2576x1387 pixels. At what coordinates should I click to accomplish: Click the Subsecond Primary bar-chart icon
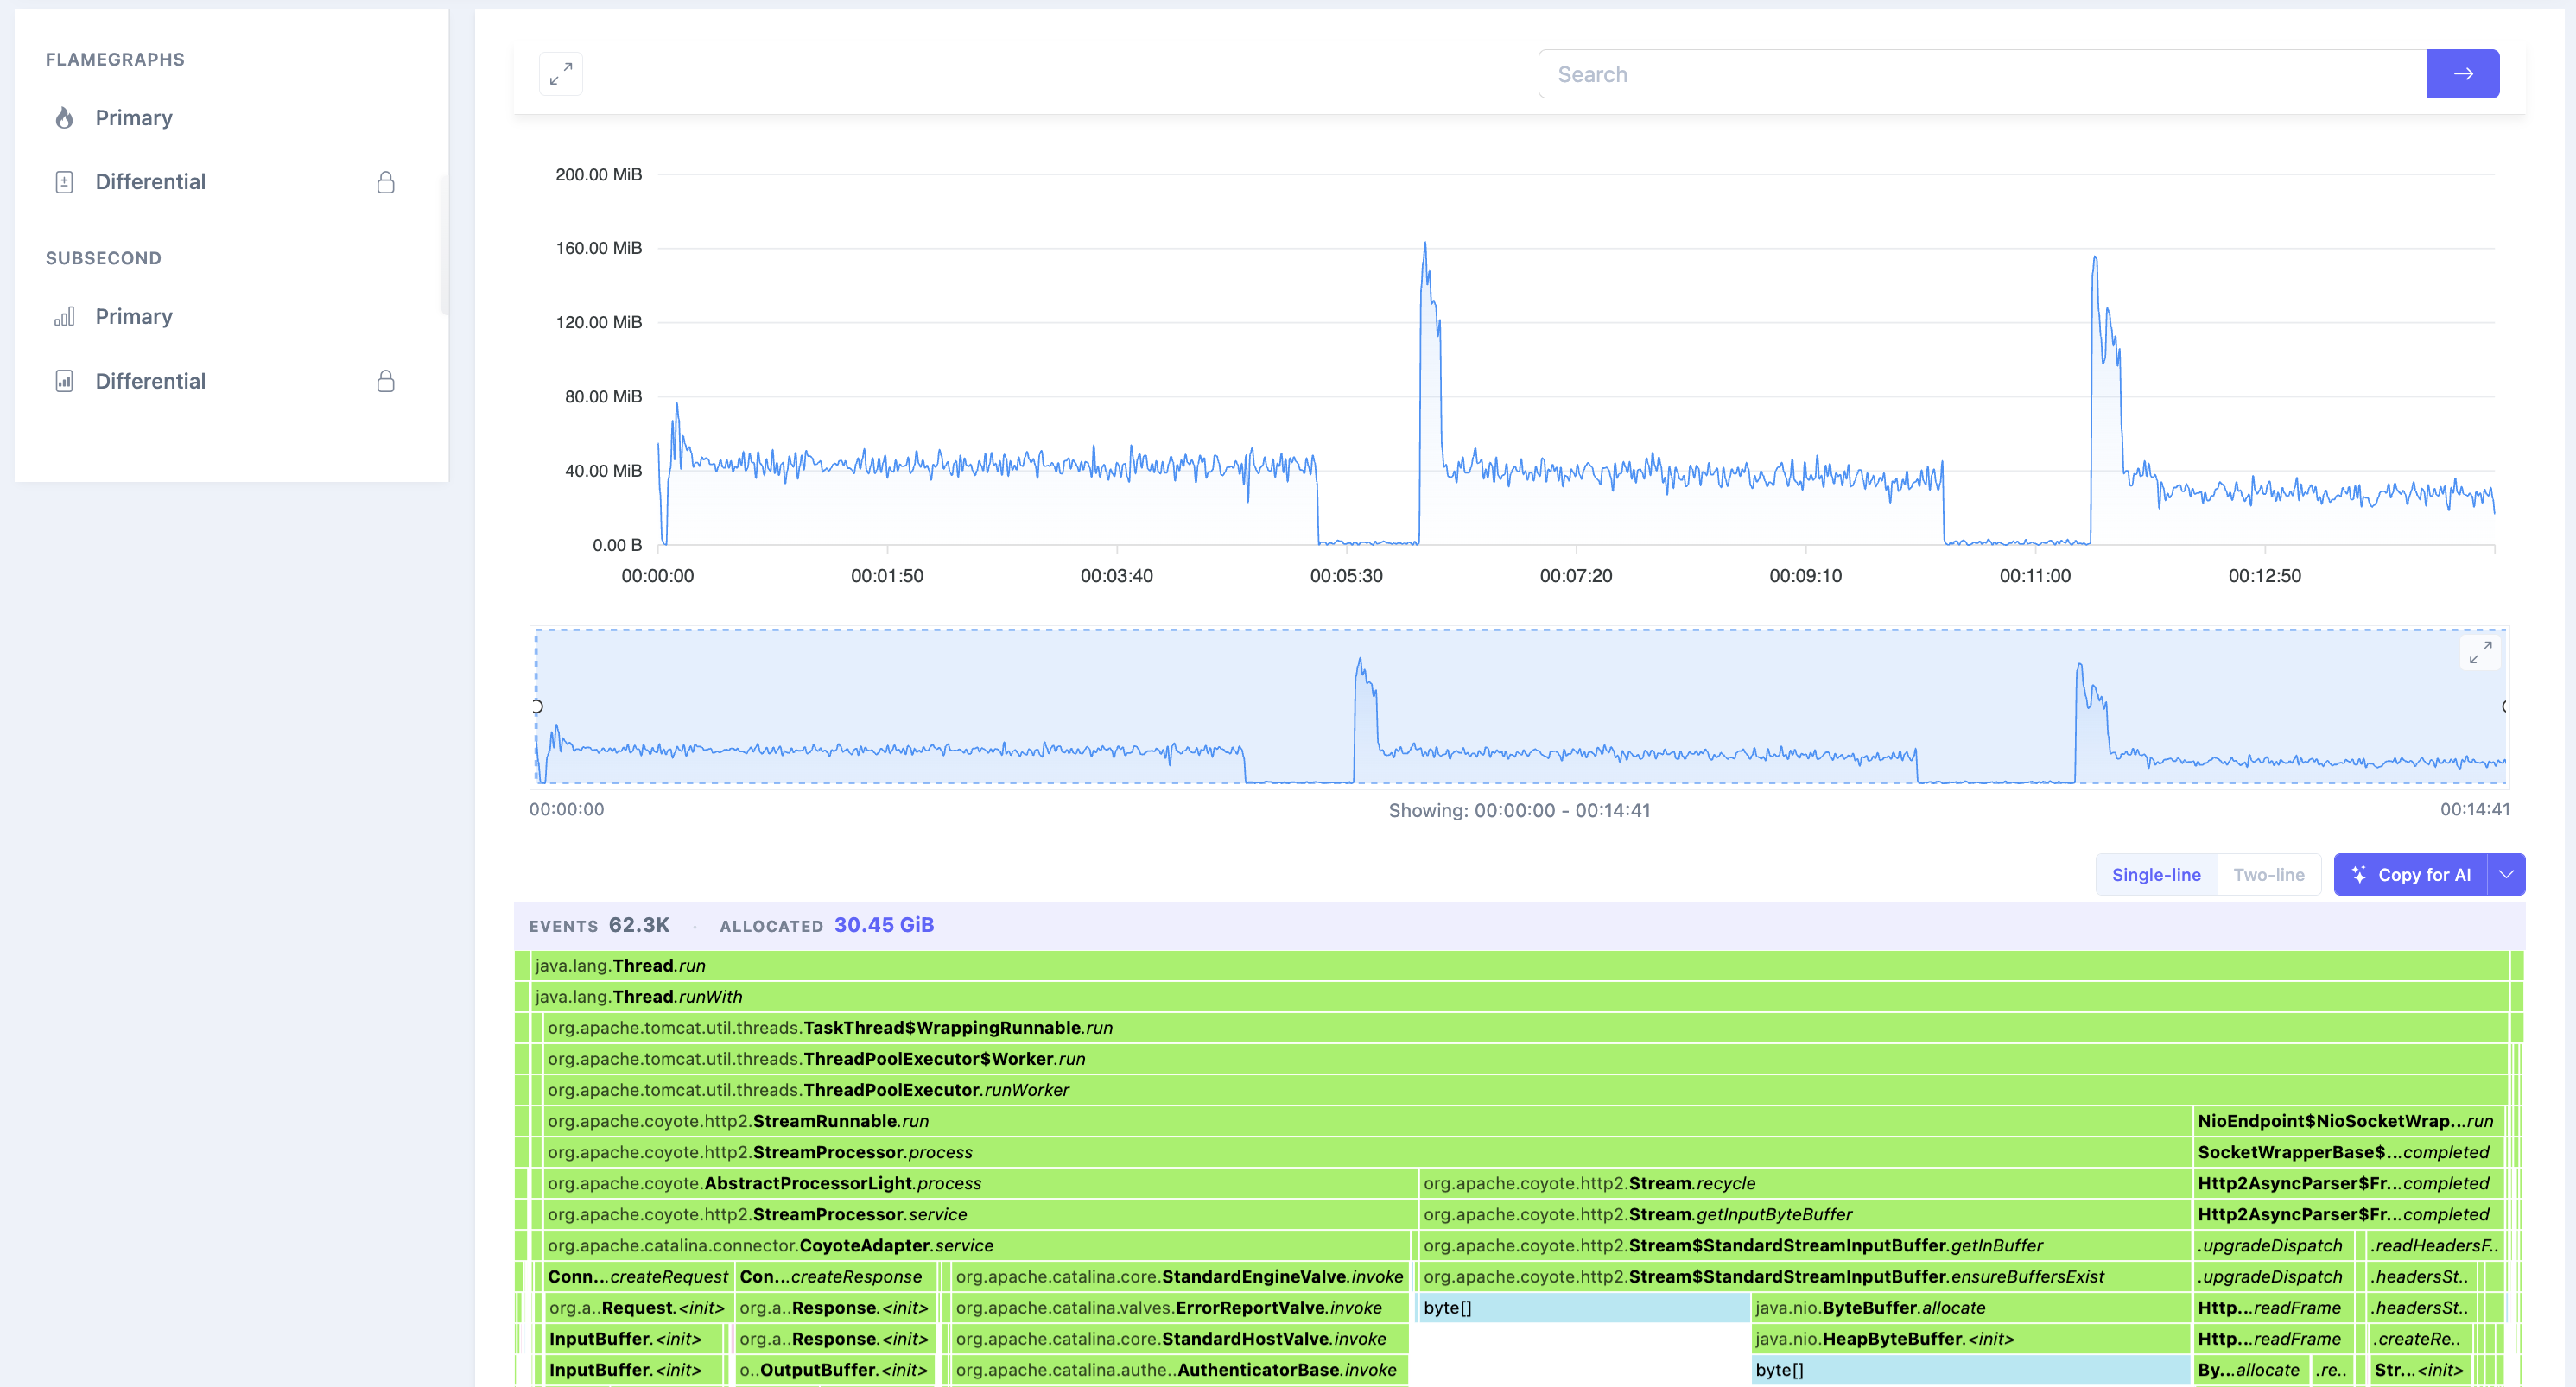point(64,317)
